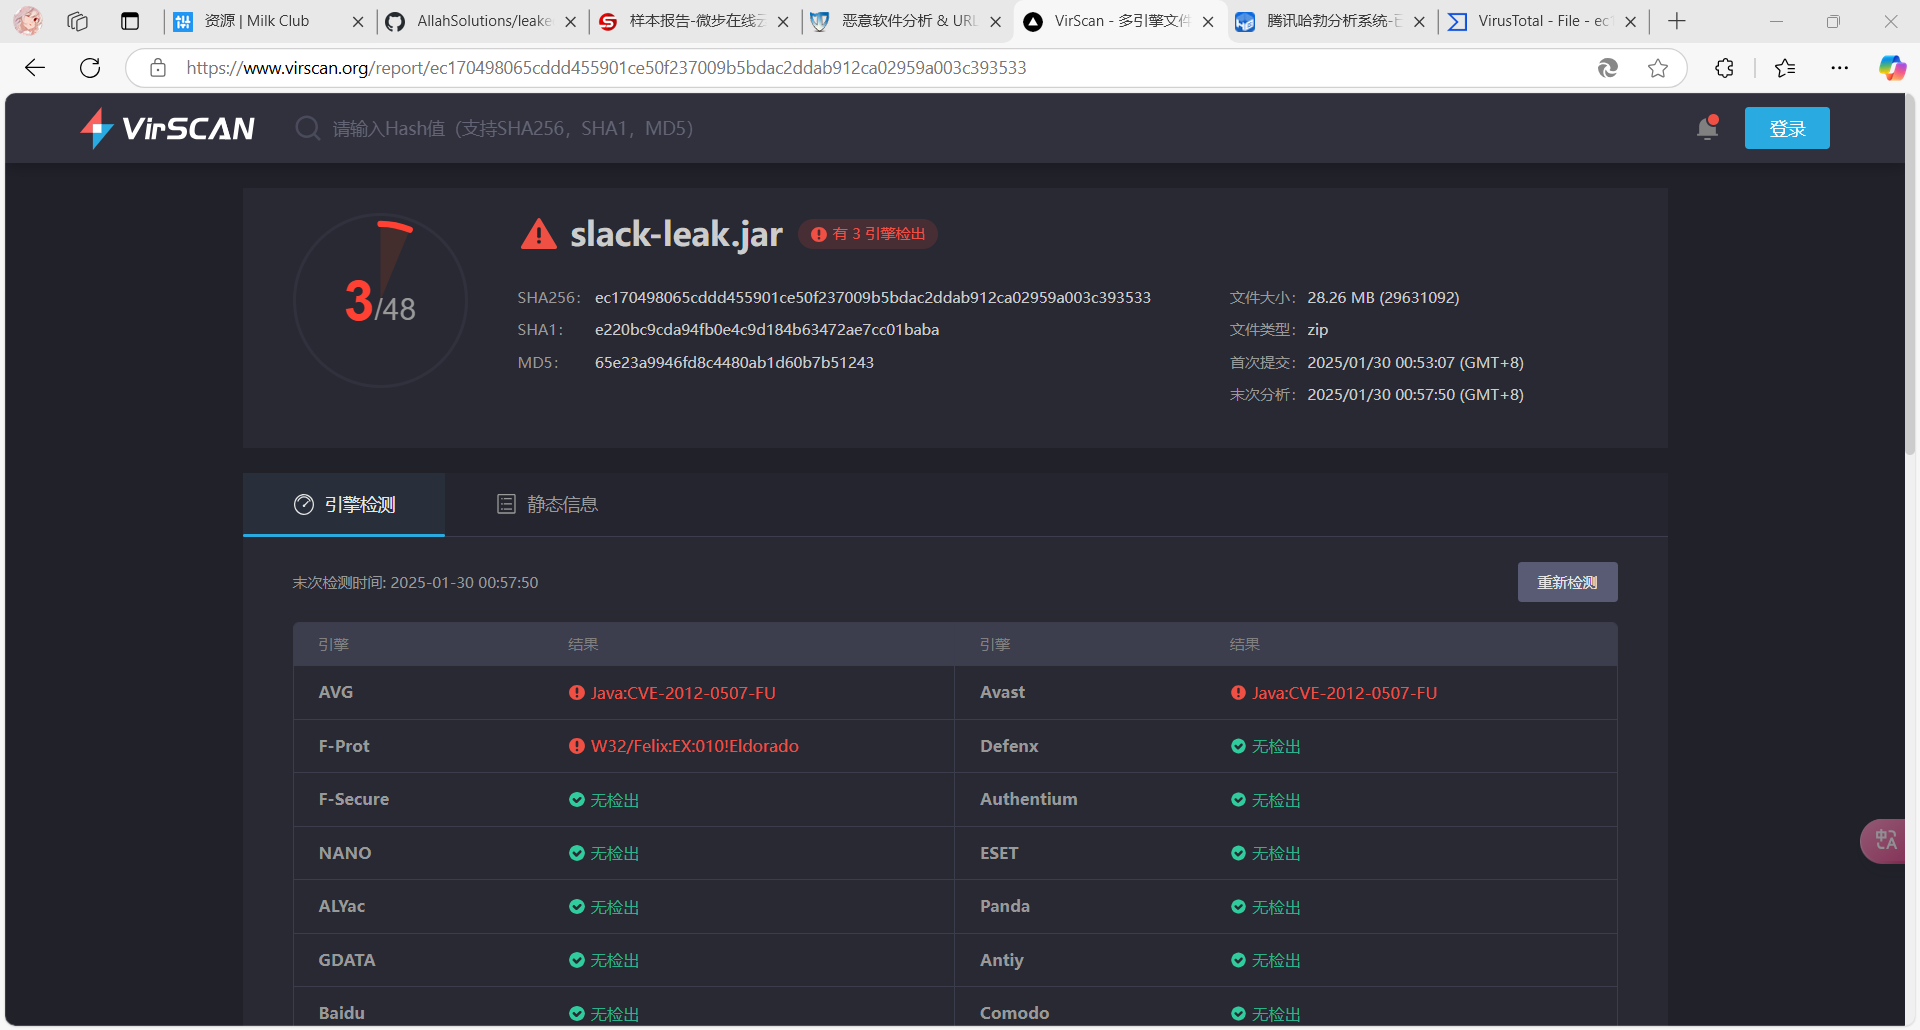Screen dimensions: 1920x1030
Task: Click the floating translate icon on the right edge
Action: tap(1885, 841)
